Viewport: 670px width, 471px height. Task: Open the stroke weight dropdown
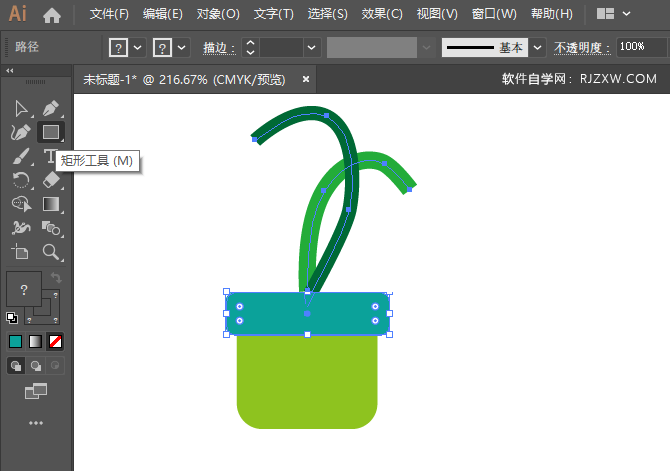[312, 48]
